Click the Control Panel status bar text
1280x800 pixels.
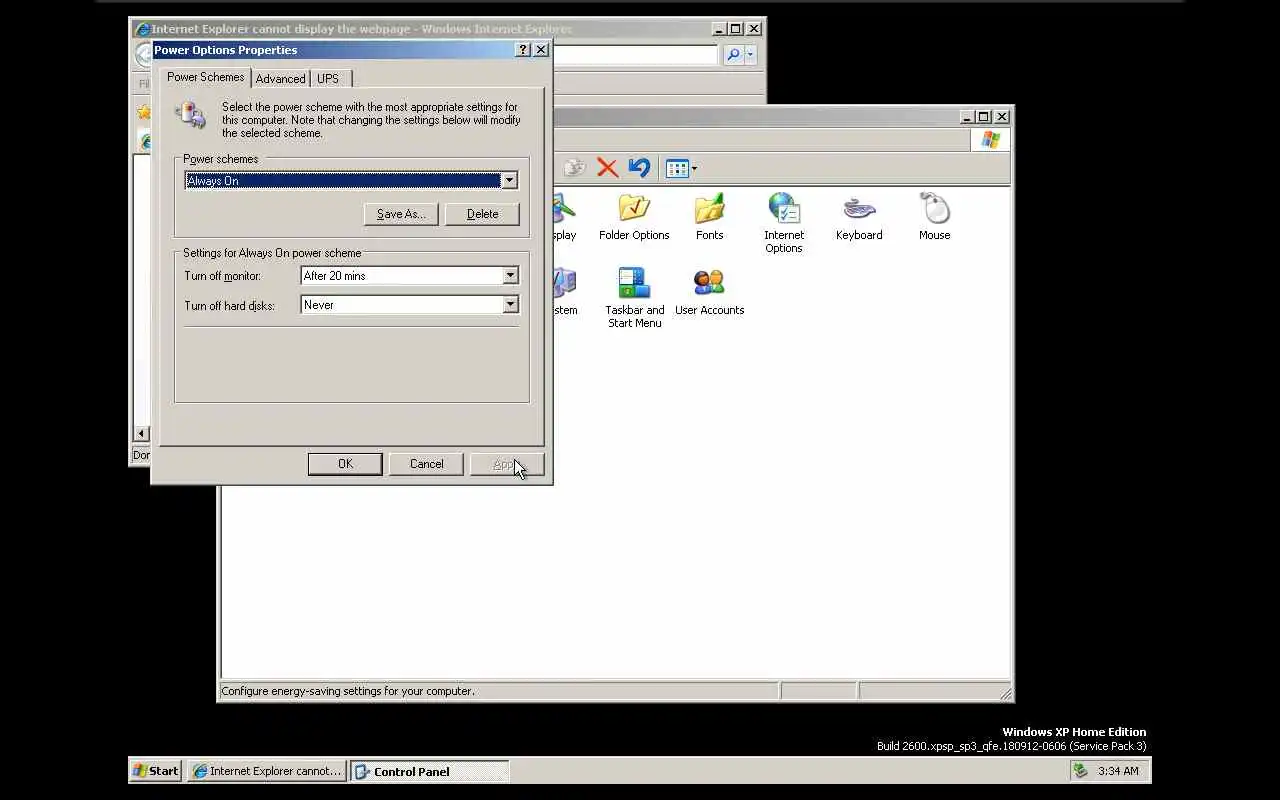[x=348, y=691]
